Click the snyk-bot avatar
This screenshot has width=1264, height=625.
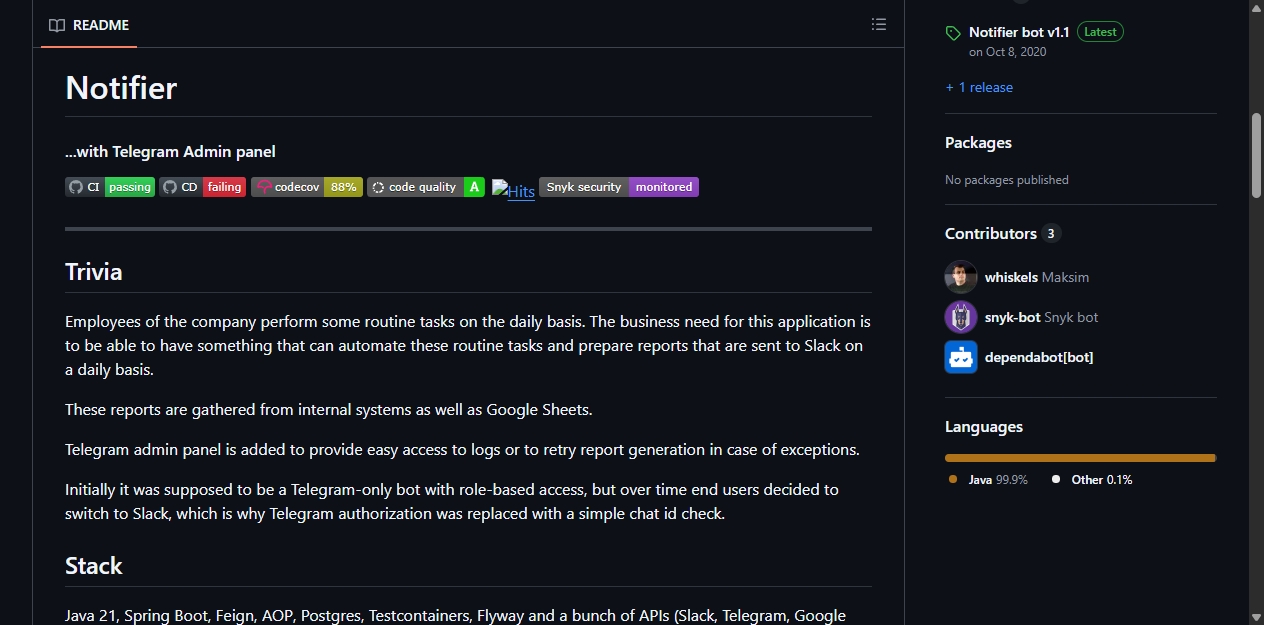point(961,317)
